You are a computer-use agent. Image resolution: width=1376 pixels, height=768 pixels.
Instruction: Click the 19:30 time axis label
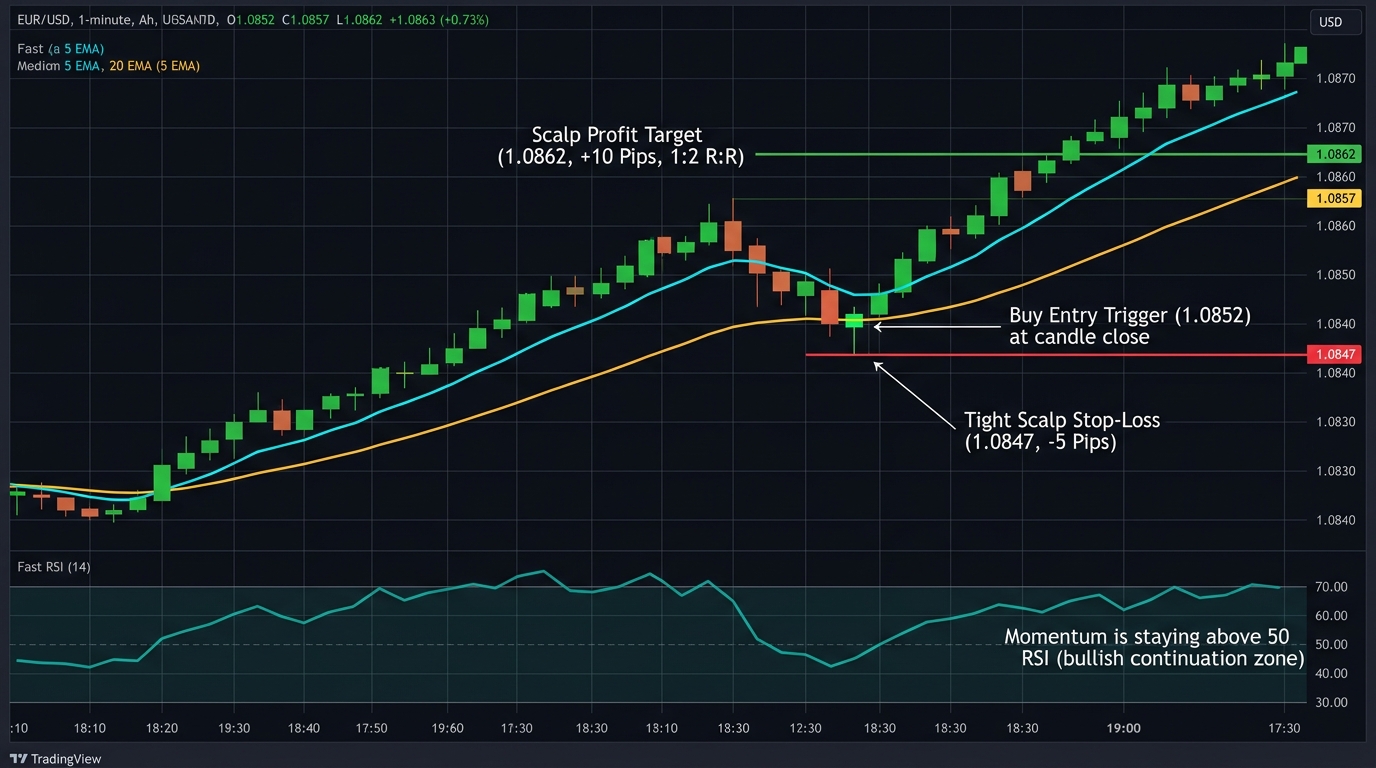234,728
